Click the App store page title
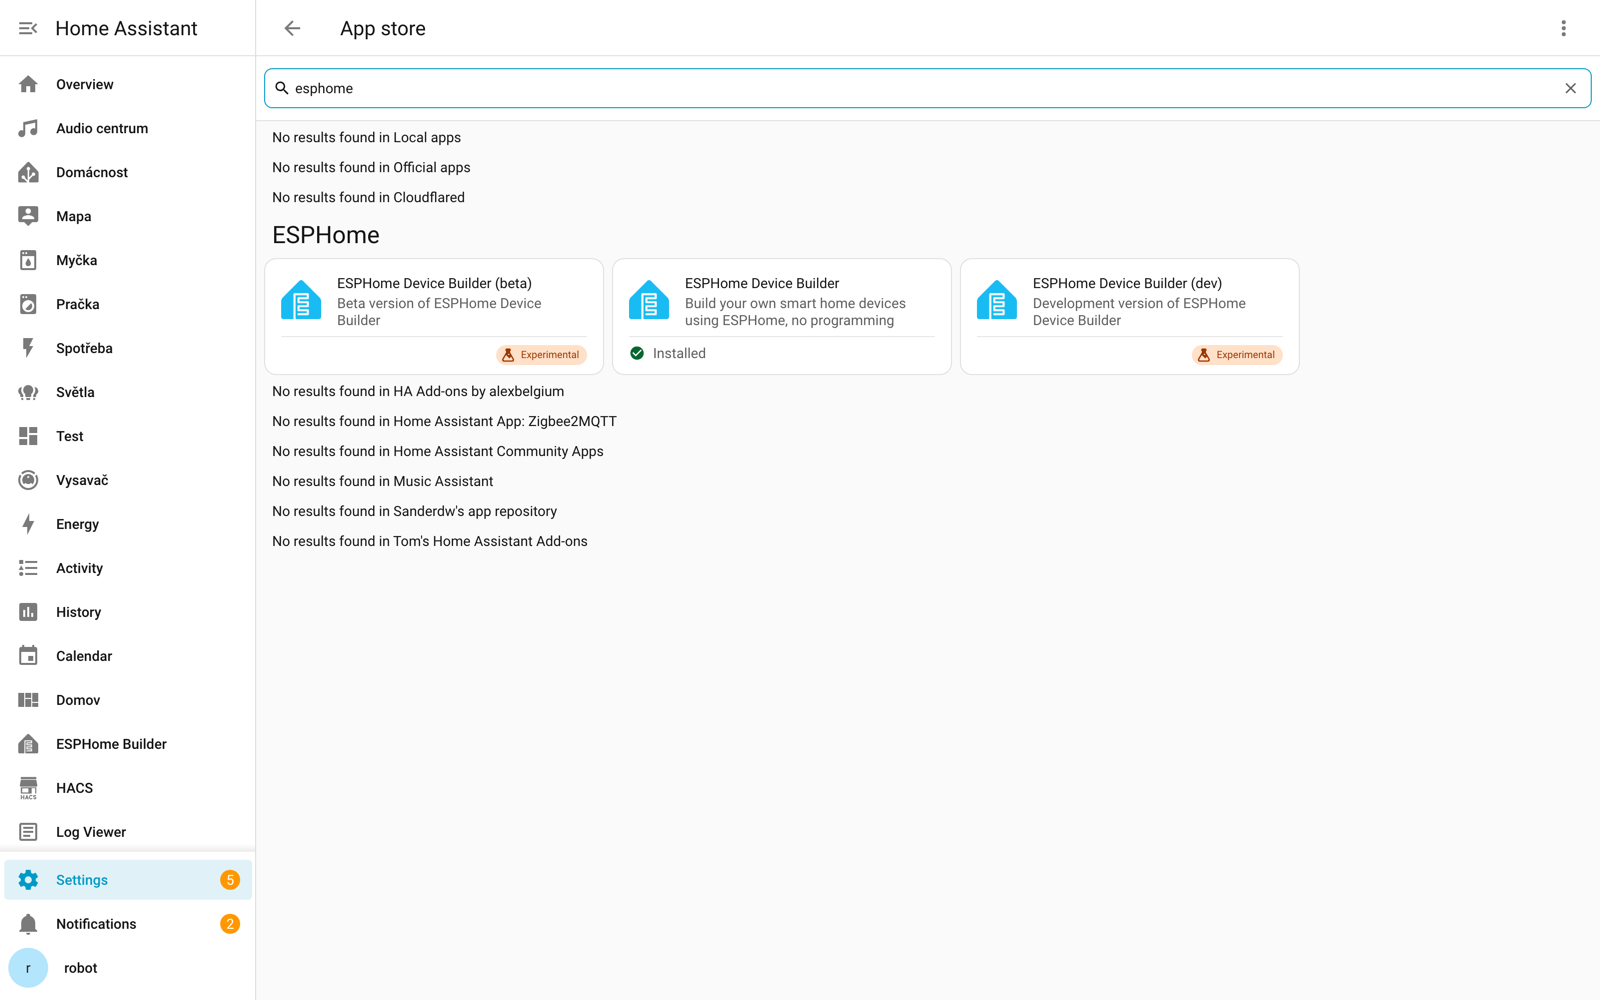The height and width of the screenshot is (1000, 1600). (383, 28)
